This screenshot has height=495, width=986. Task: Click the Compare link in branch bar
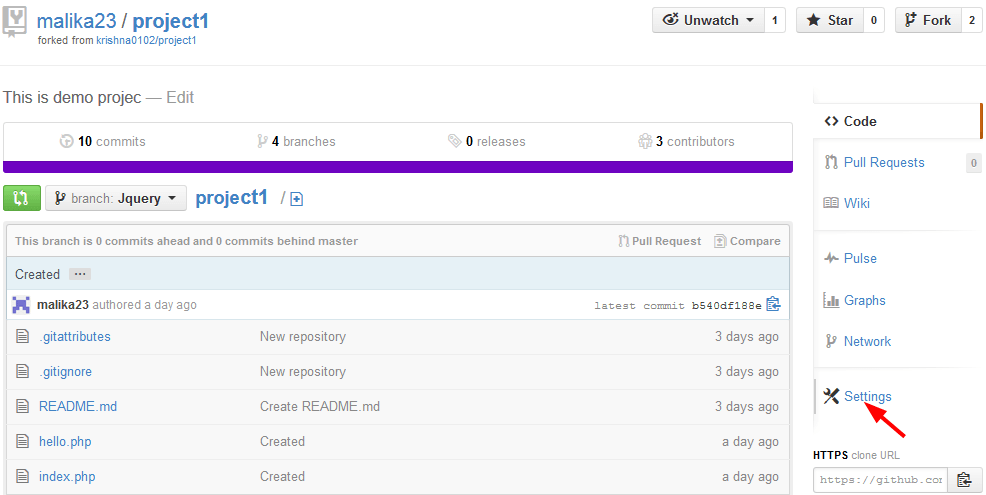(x=748, y=241)
